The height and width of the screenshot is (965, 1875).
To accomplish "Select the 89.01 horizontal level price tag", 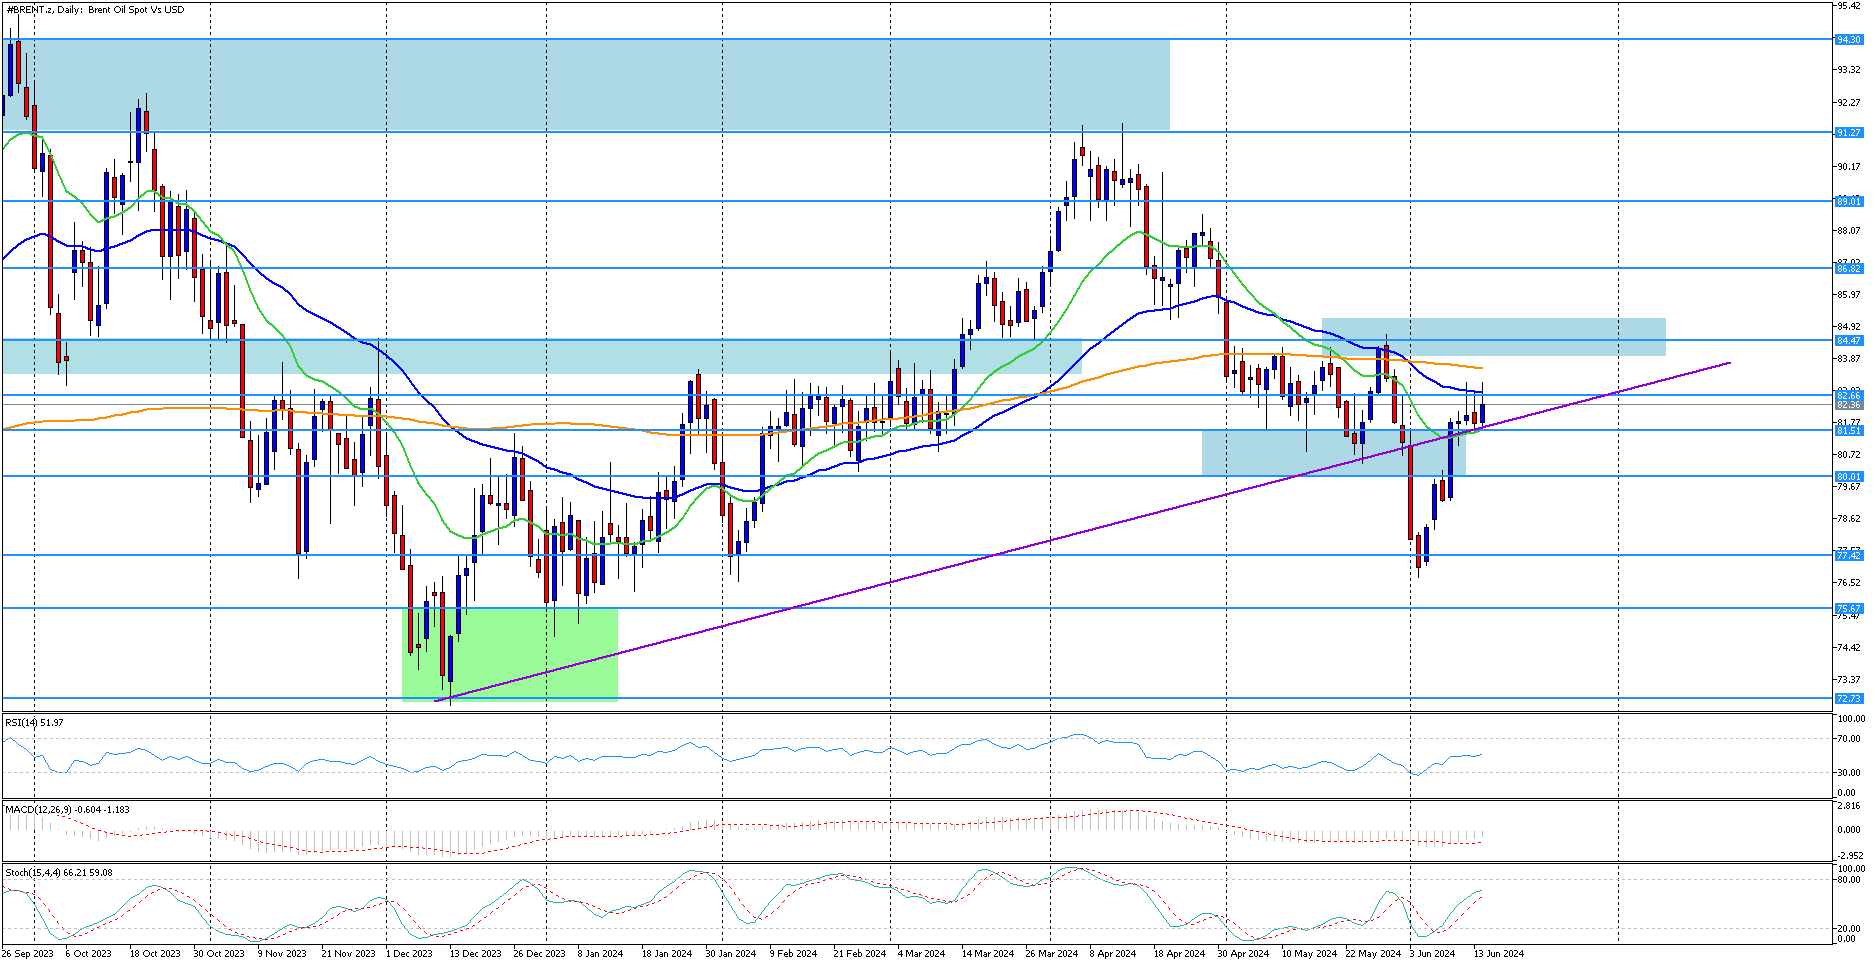I will point(1849,201).
